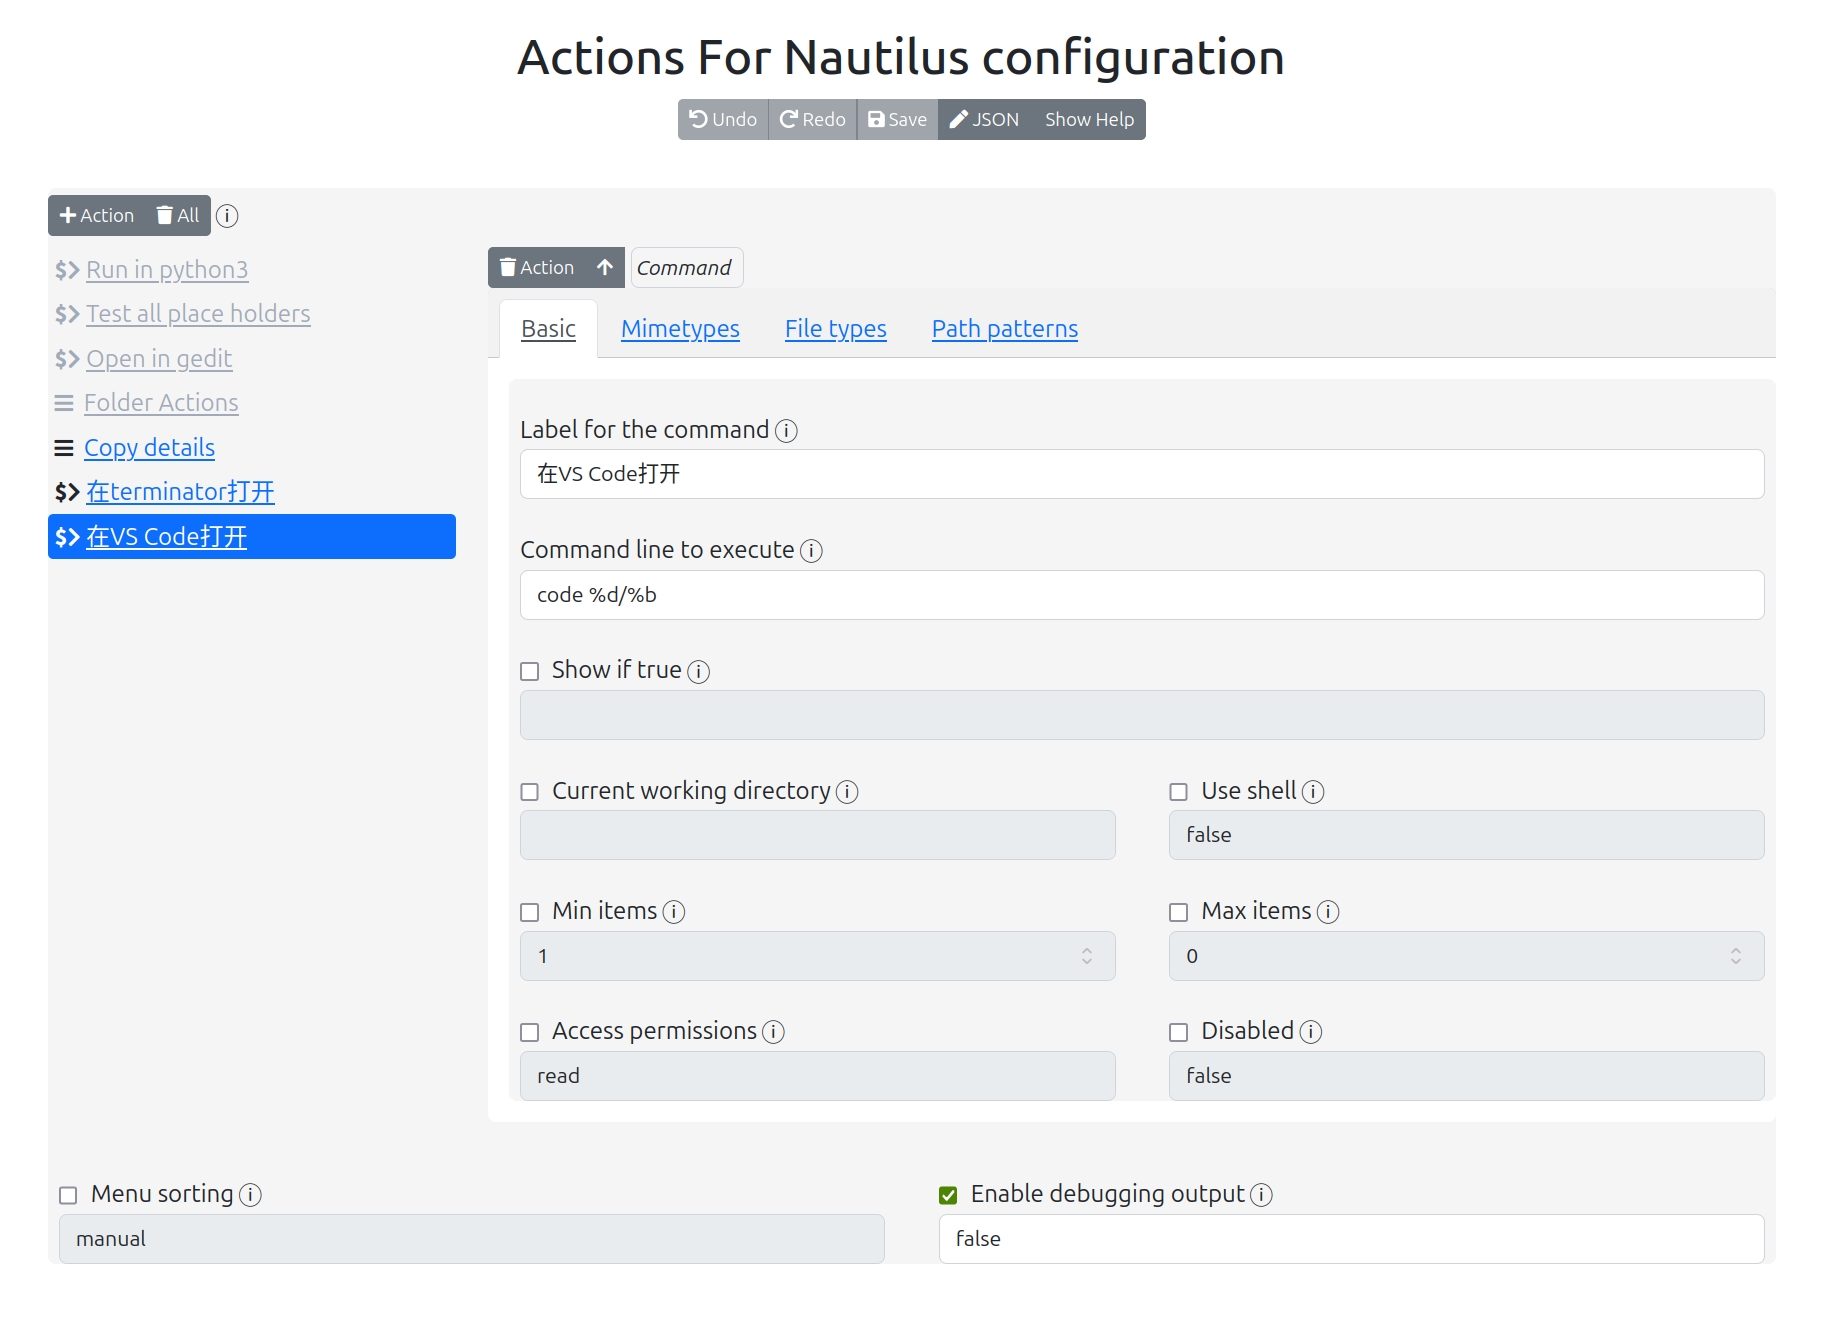Open the JSON editor
The width and height of the screenshot is (1834, 1342).
[984, 120]
